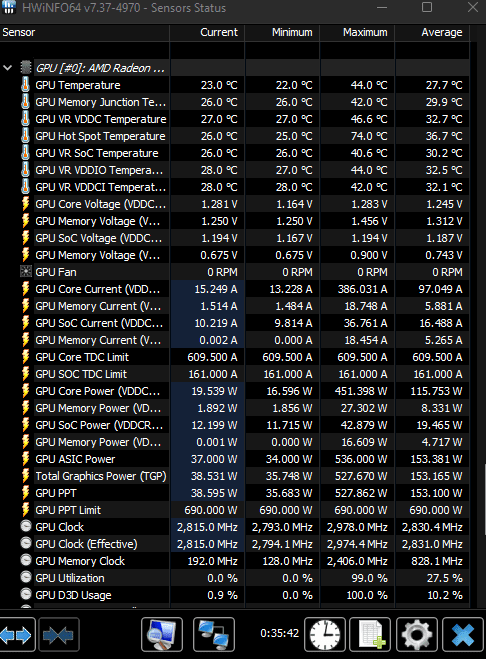
Task: Click lightning icon for GPU Core Voltage
Action: [26, 204]
